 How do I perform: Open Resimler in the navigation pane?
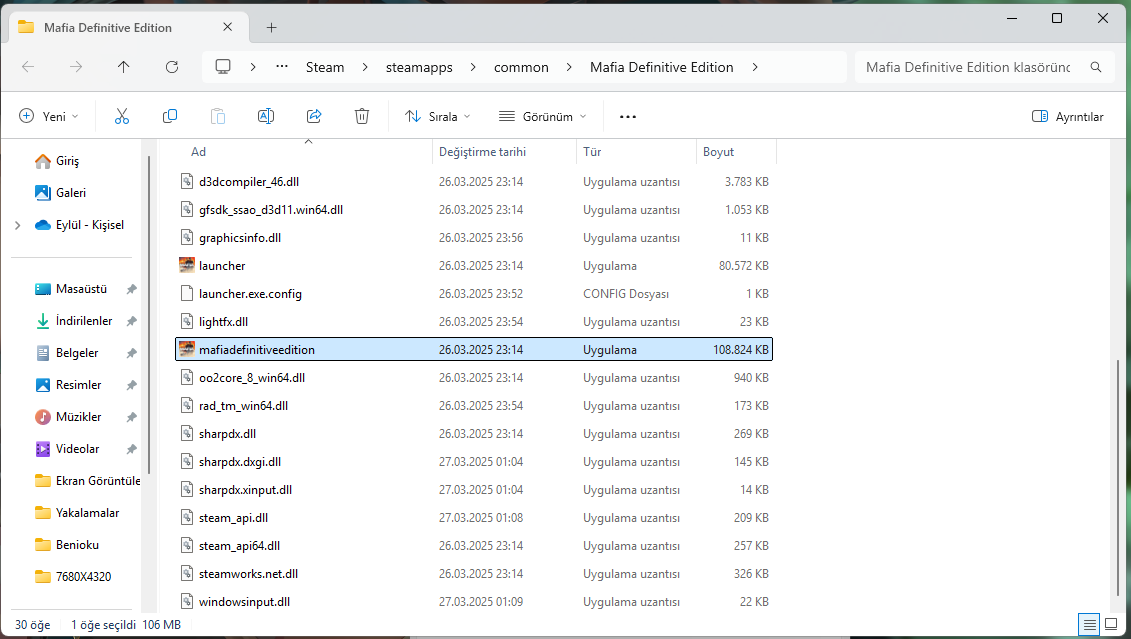(78, 384)
